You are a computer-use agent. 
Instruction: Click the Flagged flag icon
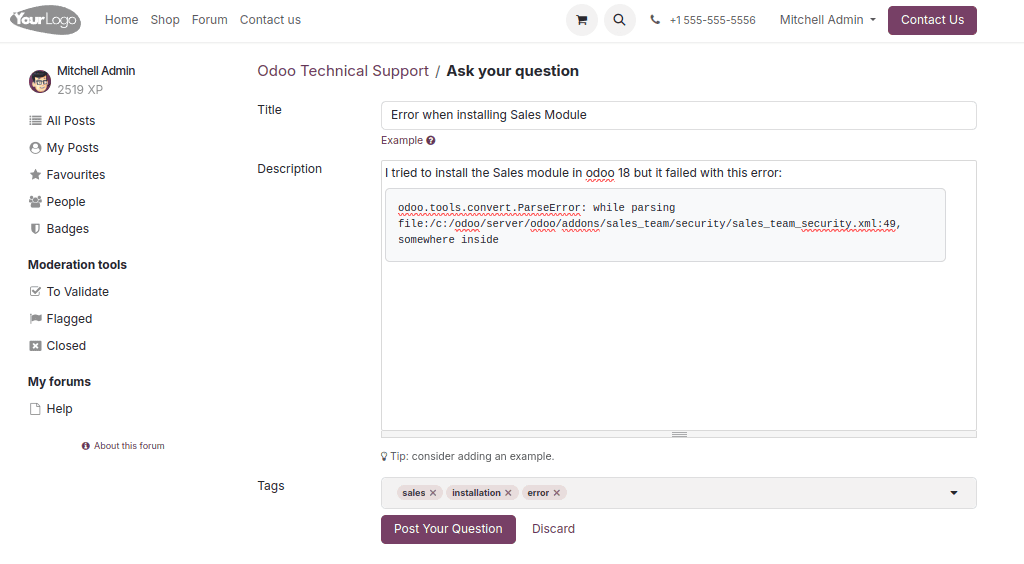pos(35,319)
